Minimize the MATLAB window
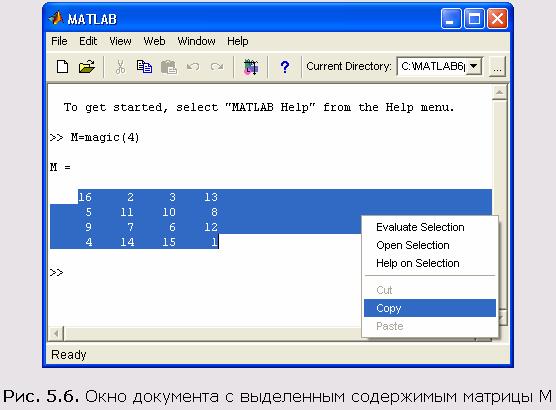This screenshot has width=556, height=410. coord(451,18)
